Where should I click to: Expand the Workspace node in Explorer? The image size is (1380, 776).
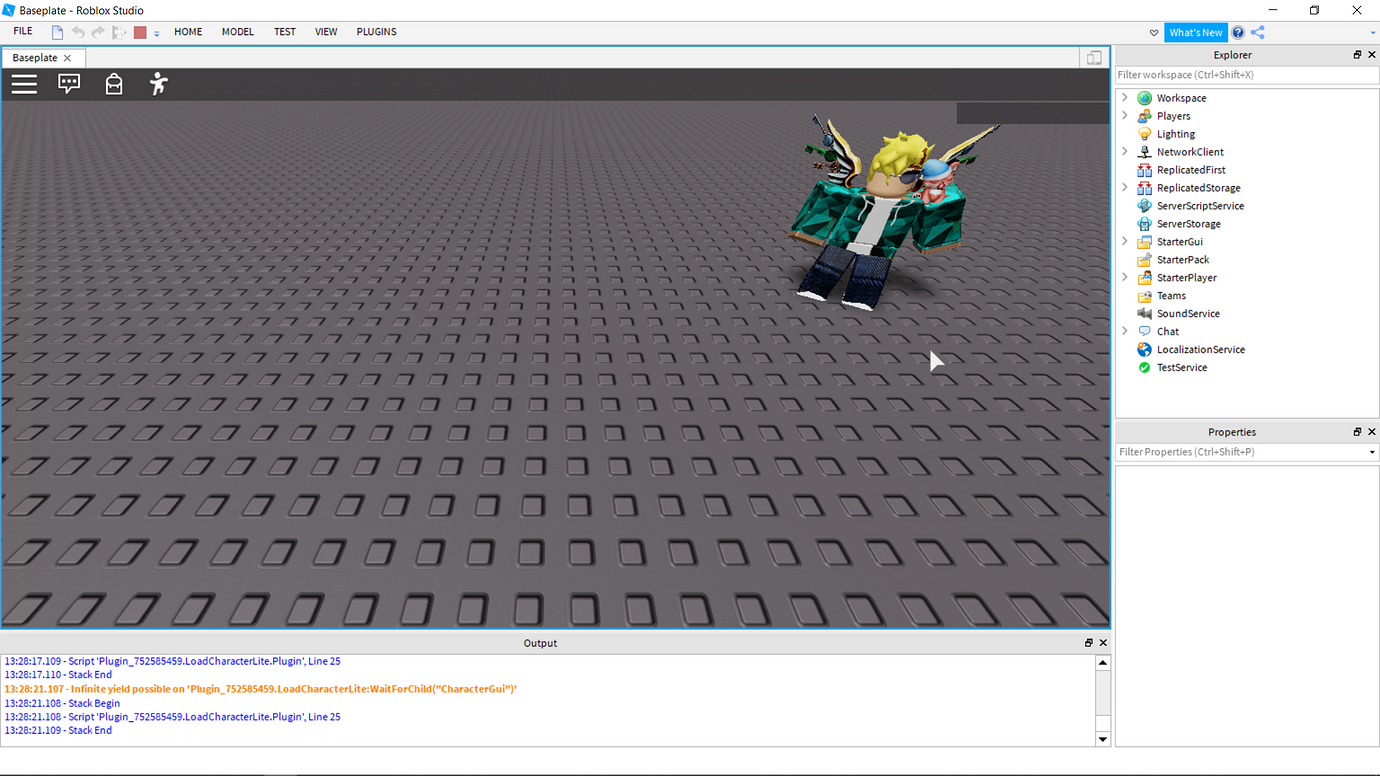1124,97
